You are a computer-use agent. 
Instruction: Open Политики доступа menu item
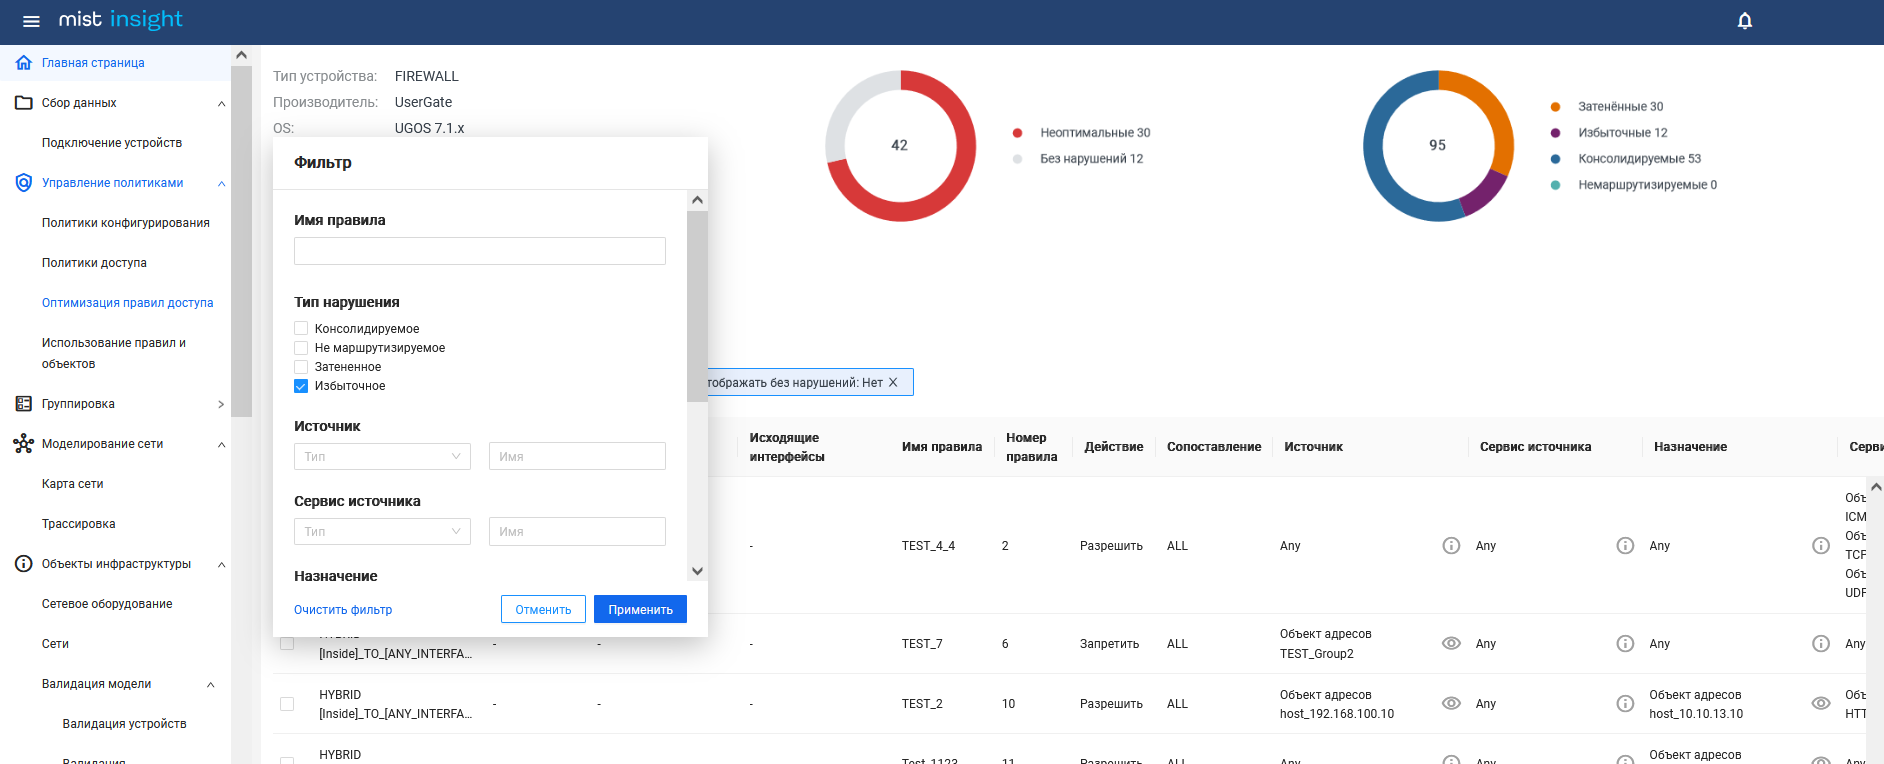click(94, 263)
